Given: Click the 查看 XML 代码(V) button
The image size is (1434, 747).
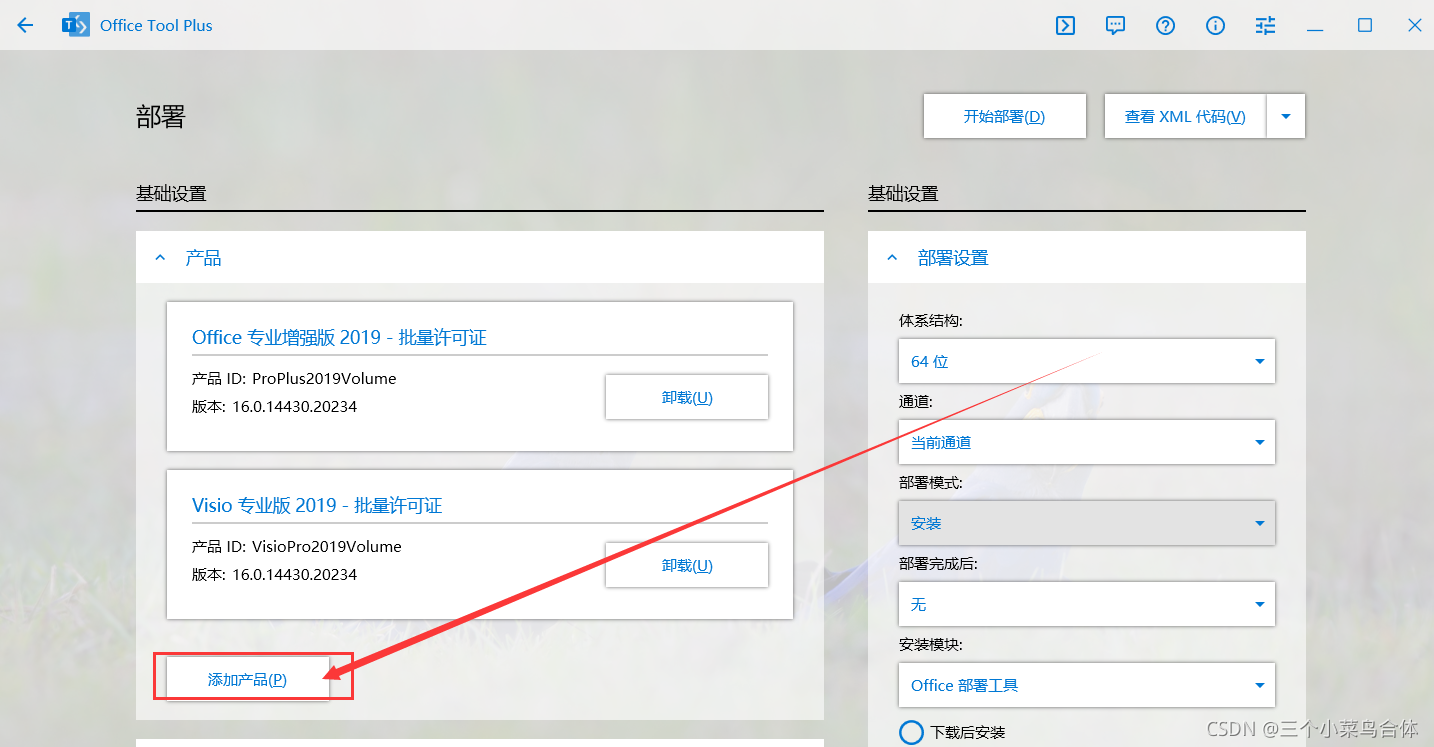Looking at the screenshot, I should coord(1184,116).
